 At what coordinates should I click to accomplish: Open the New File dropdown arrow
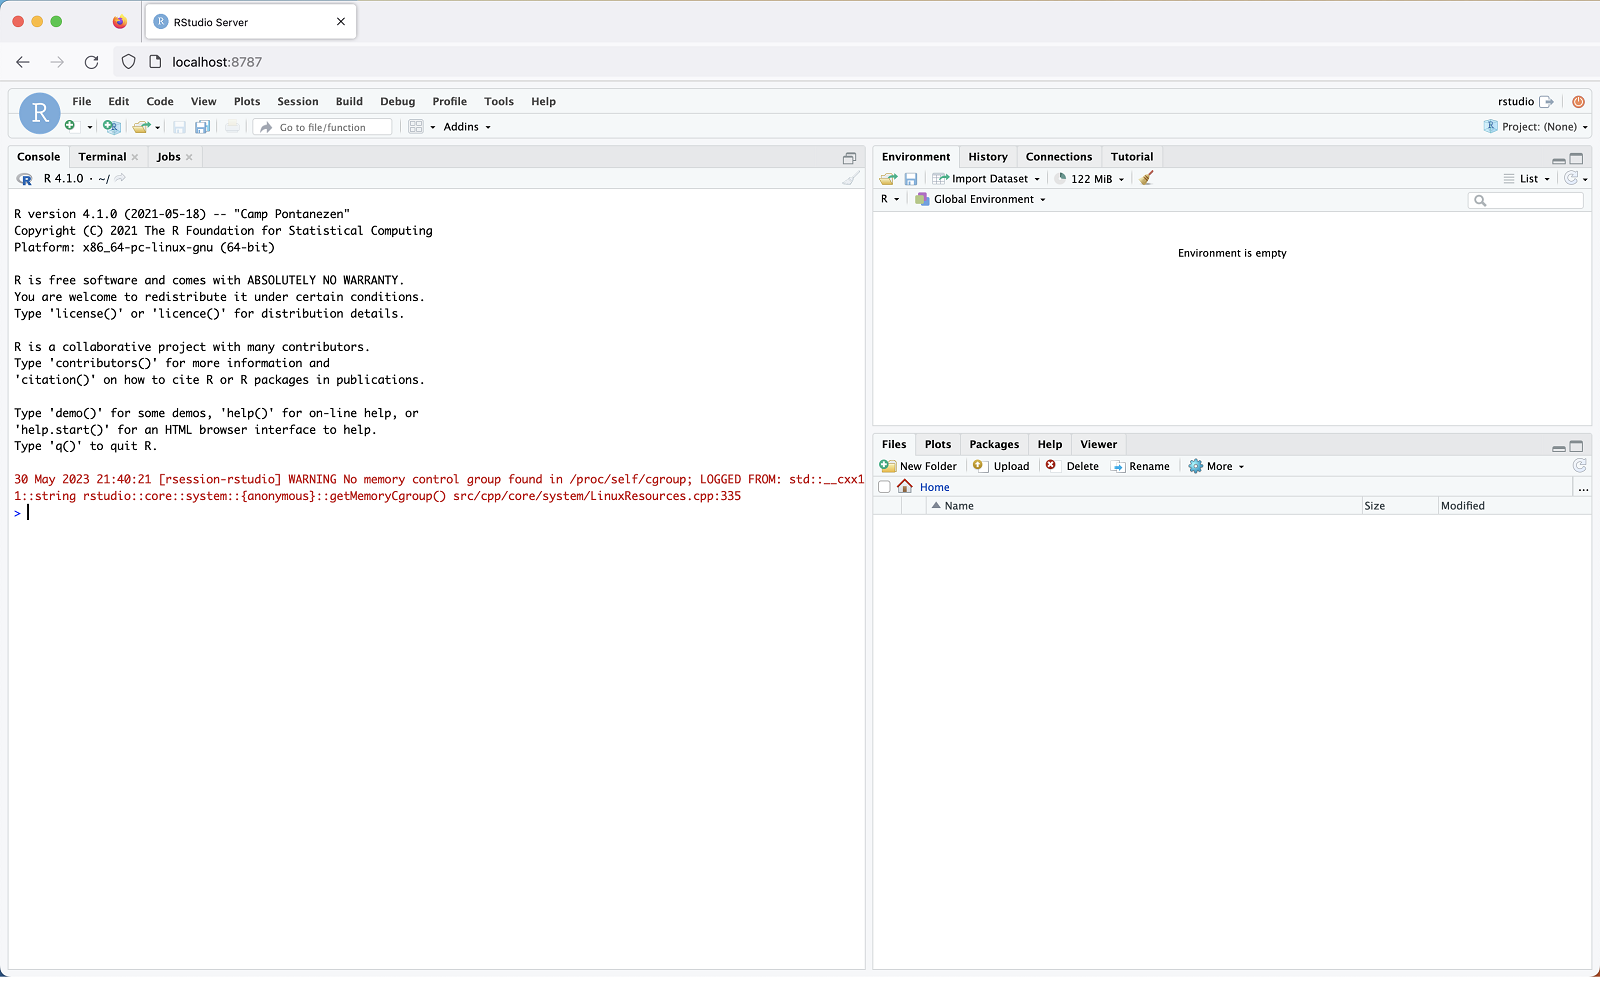click(90, 127)
